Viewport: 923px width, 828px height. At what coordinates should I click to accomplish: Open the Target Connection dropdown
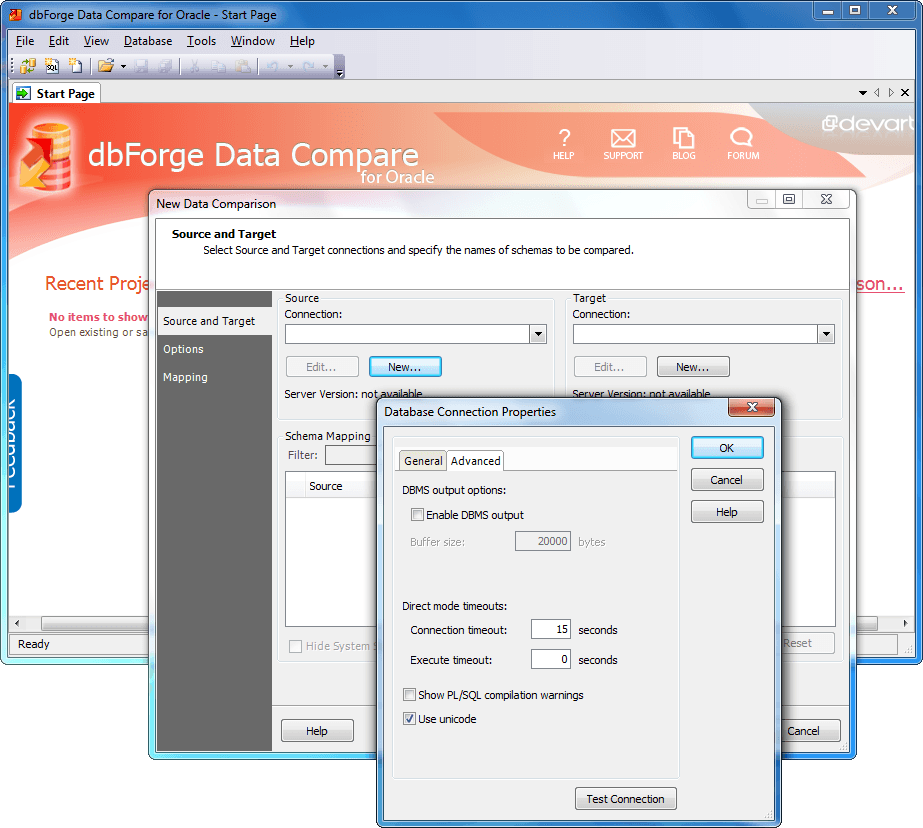(826, 334)
